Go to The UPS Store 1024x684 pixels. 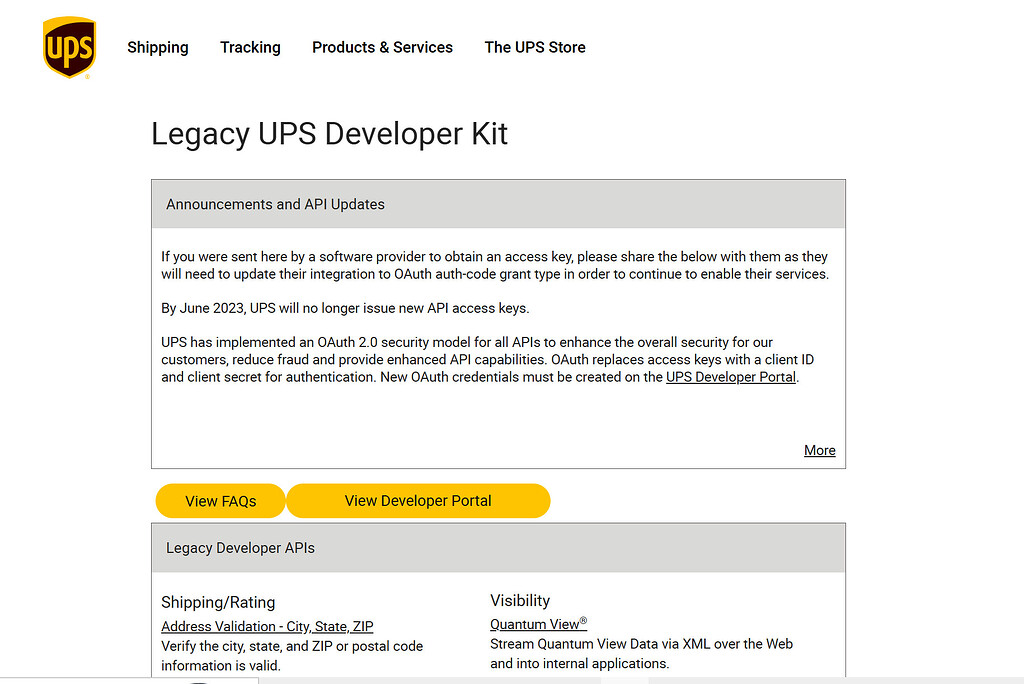coord(535,47)
